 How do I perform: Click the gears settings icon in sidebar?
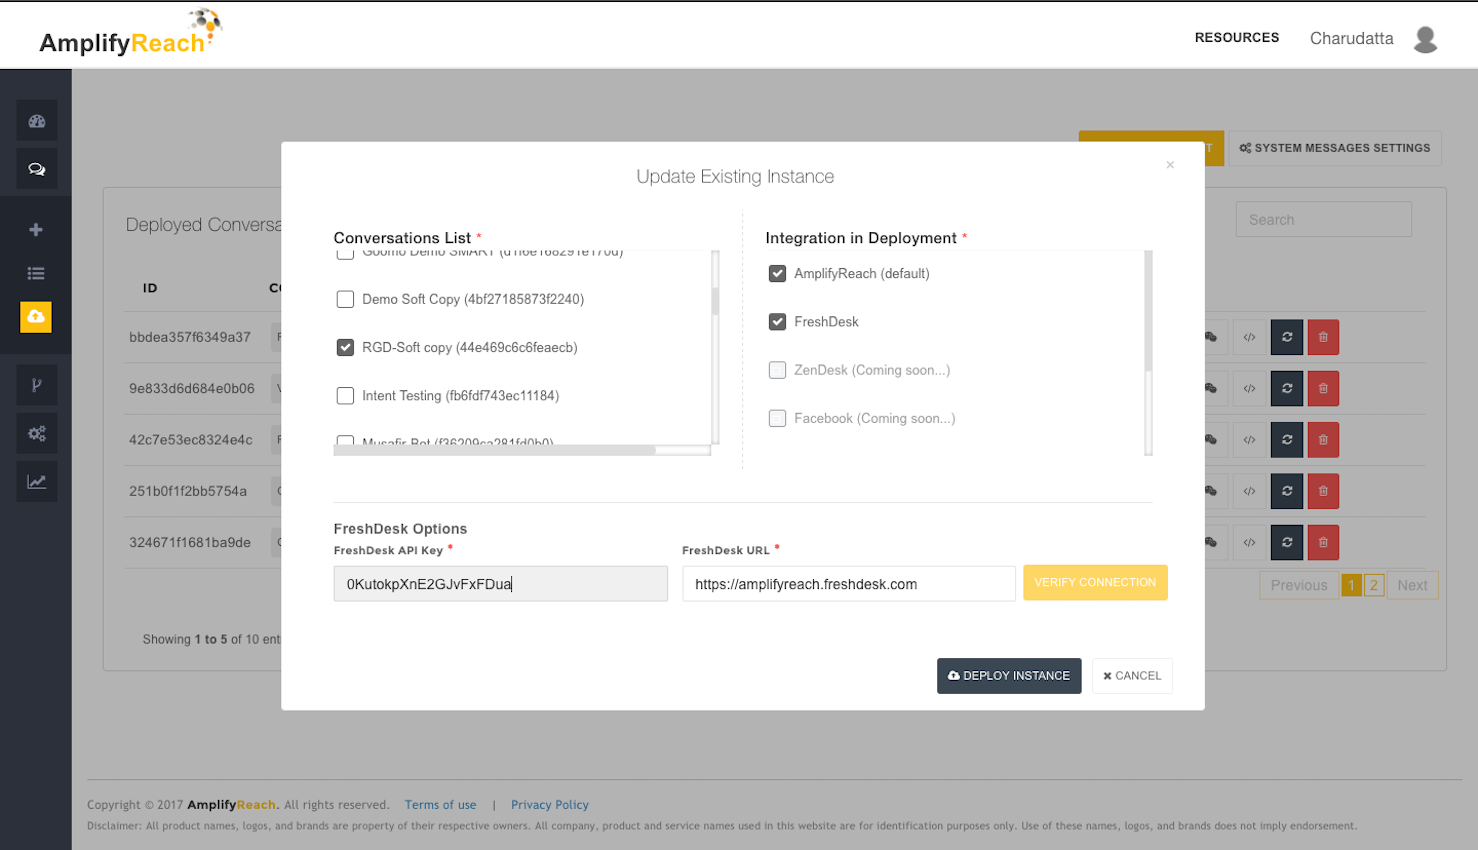point(36,433)
